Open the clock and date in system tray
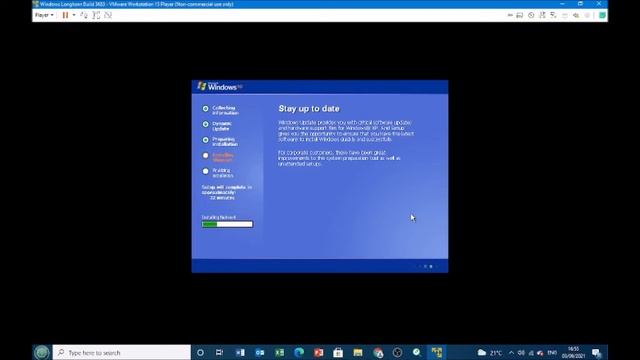This screenshot has width=640, height=360. tap(573, 352)
